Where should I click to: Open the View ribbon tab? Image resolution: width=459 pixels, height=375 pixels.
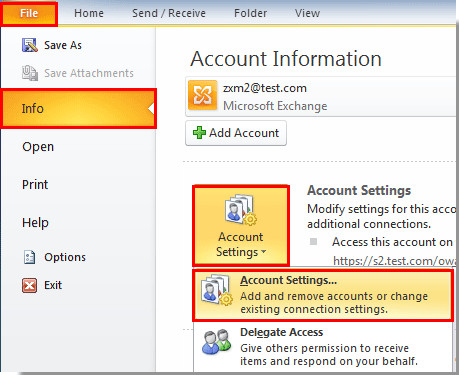307,13
